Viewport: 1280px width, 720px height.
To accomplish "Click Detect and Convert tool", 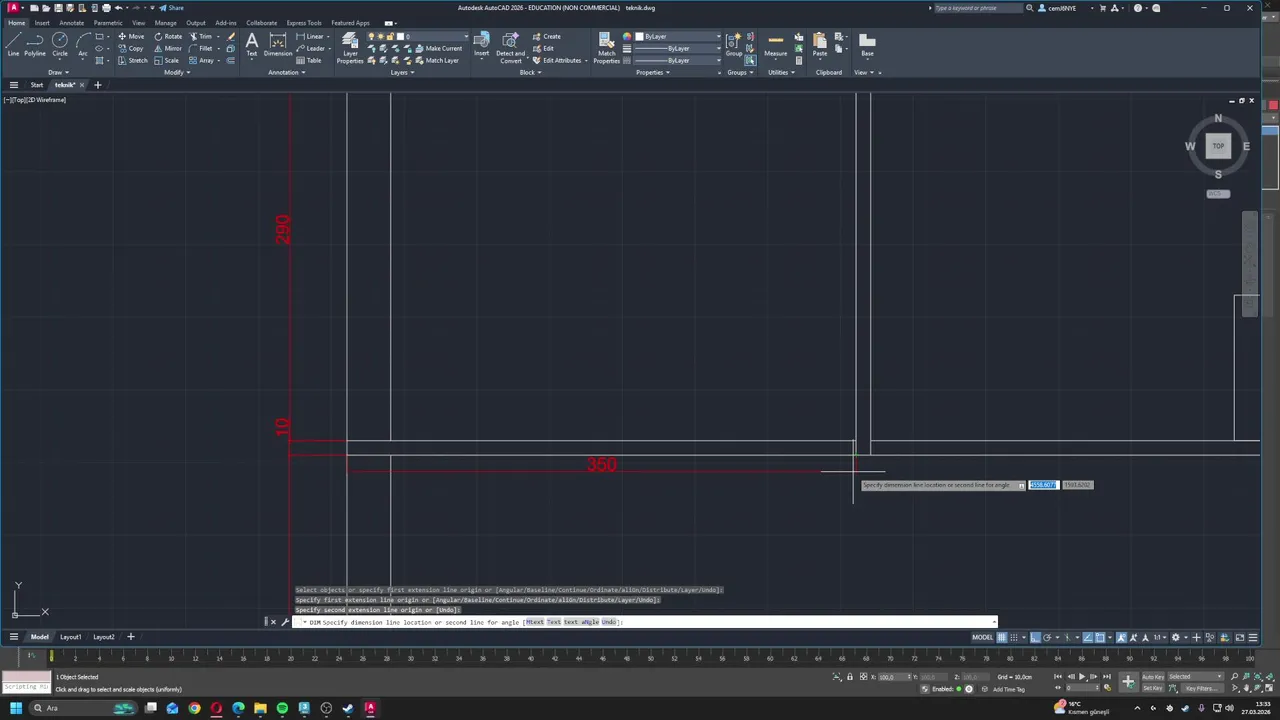I will [511, 46].
